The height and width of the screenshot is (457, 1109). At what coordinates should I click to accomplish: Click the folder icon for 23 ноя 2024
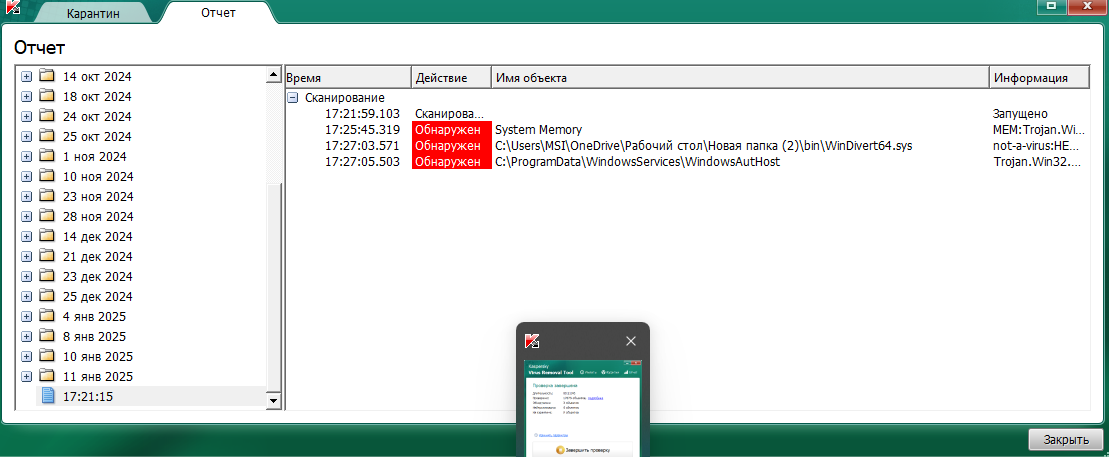coord(47,195)
